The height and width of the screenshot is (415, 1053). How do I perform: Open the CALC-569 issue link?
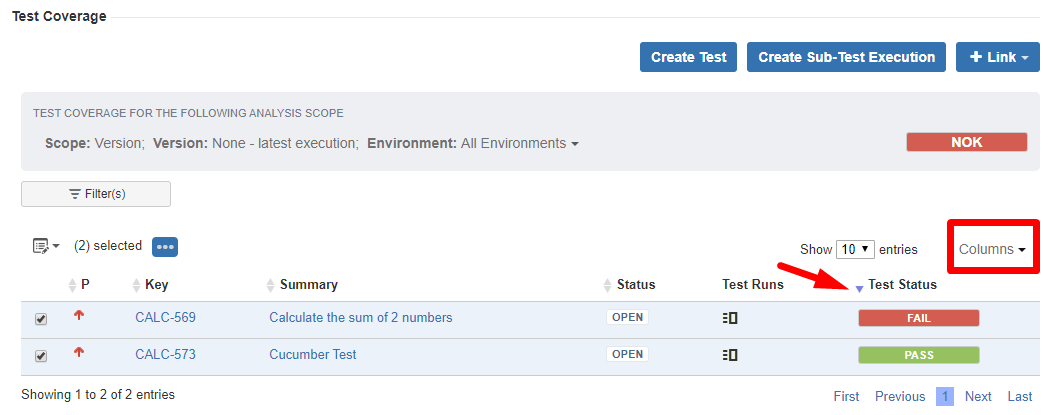(x=165, y=318)
